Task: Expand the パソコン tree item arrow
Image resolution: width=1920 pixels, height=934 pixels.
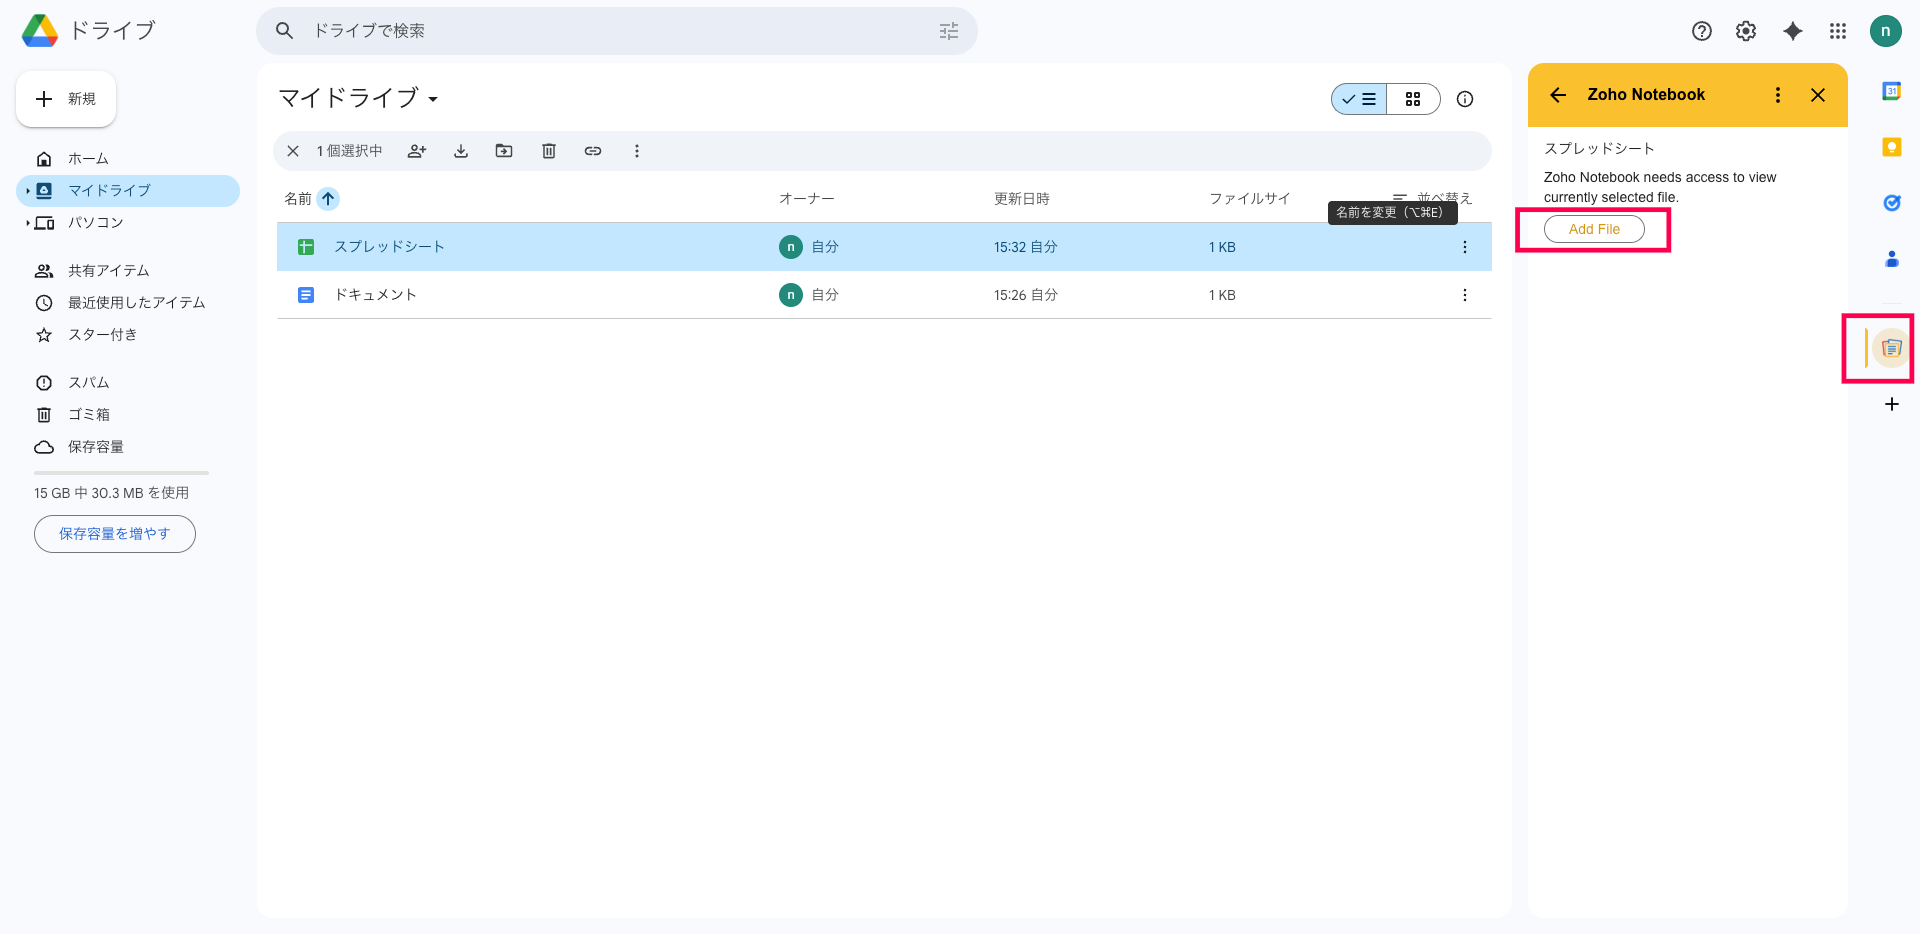Action: (x=27, y=223)
